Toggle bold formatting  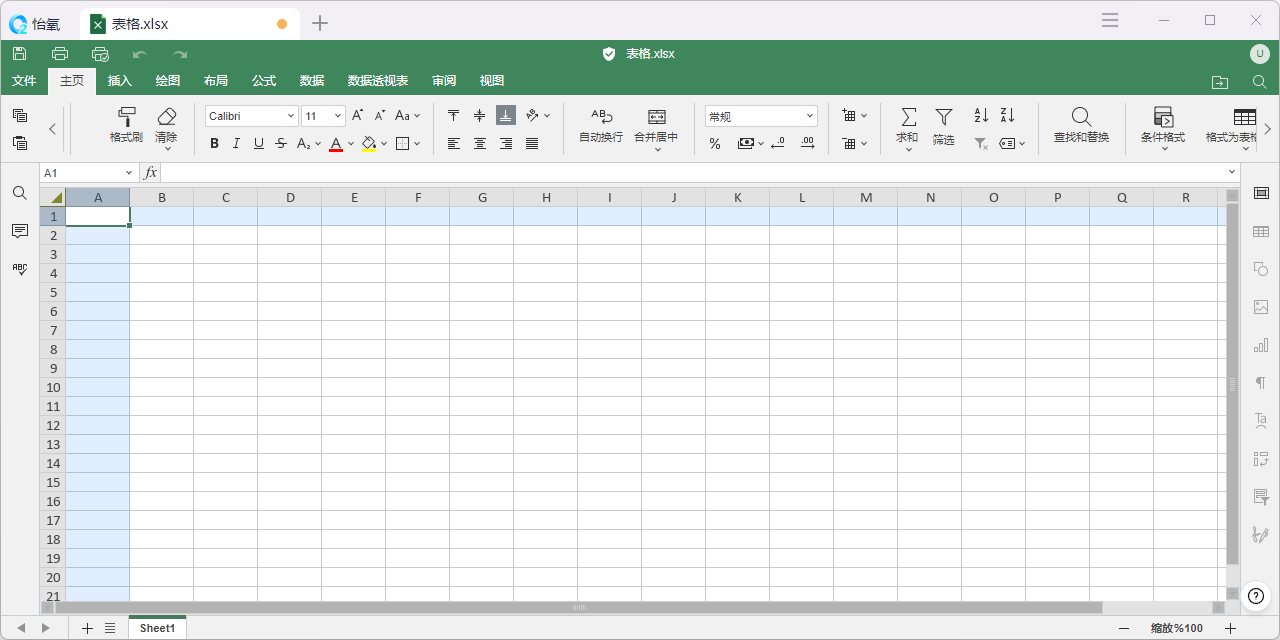coord(214,143)
